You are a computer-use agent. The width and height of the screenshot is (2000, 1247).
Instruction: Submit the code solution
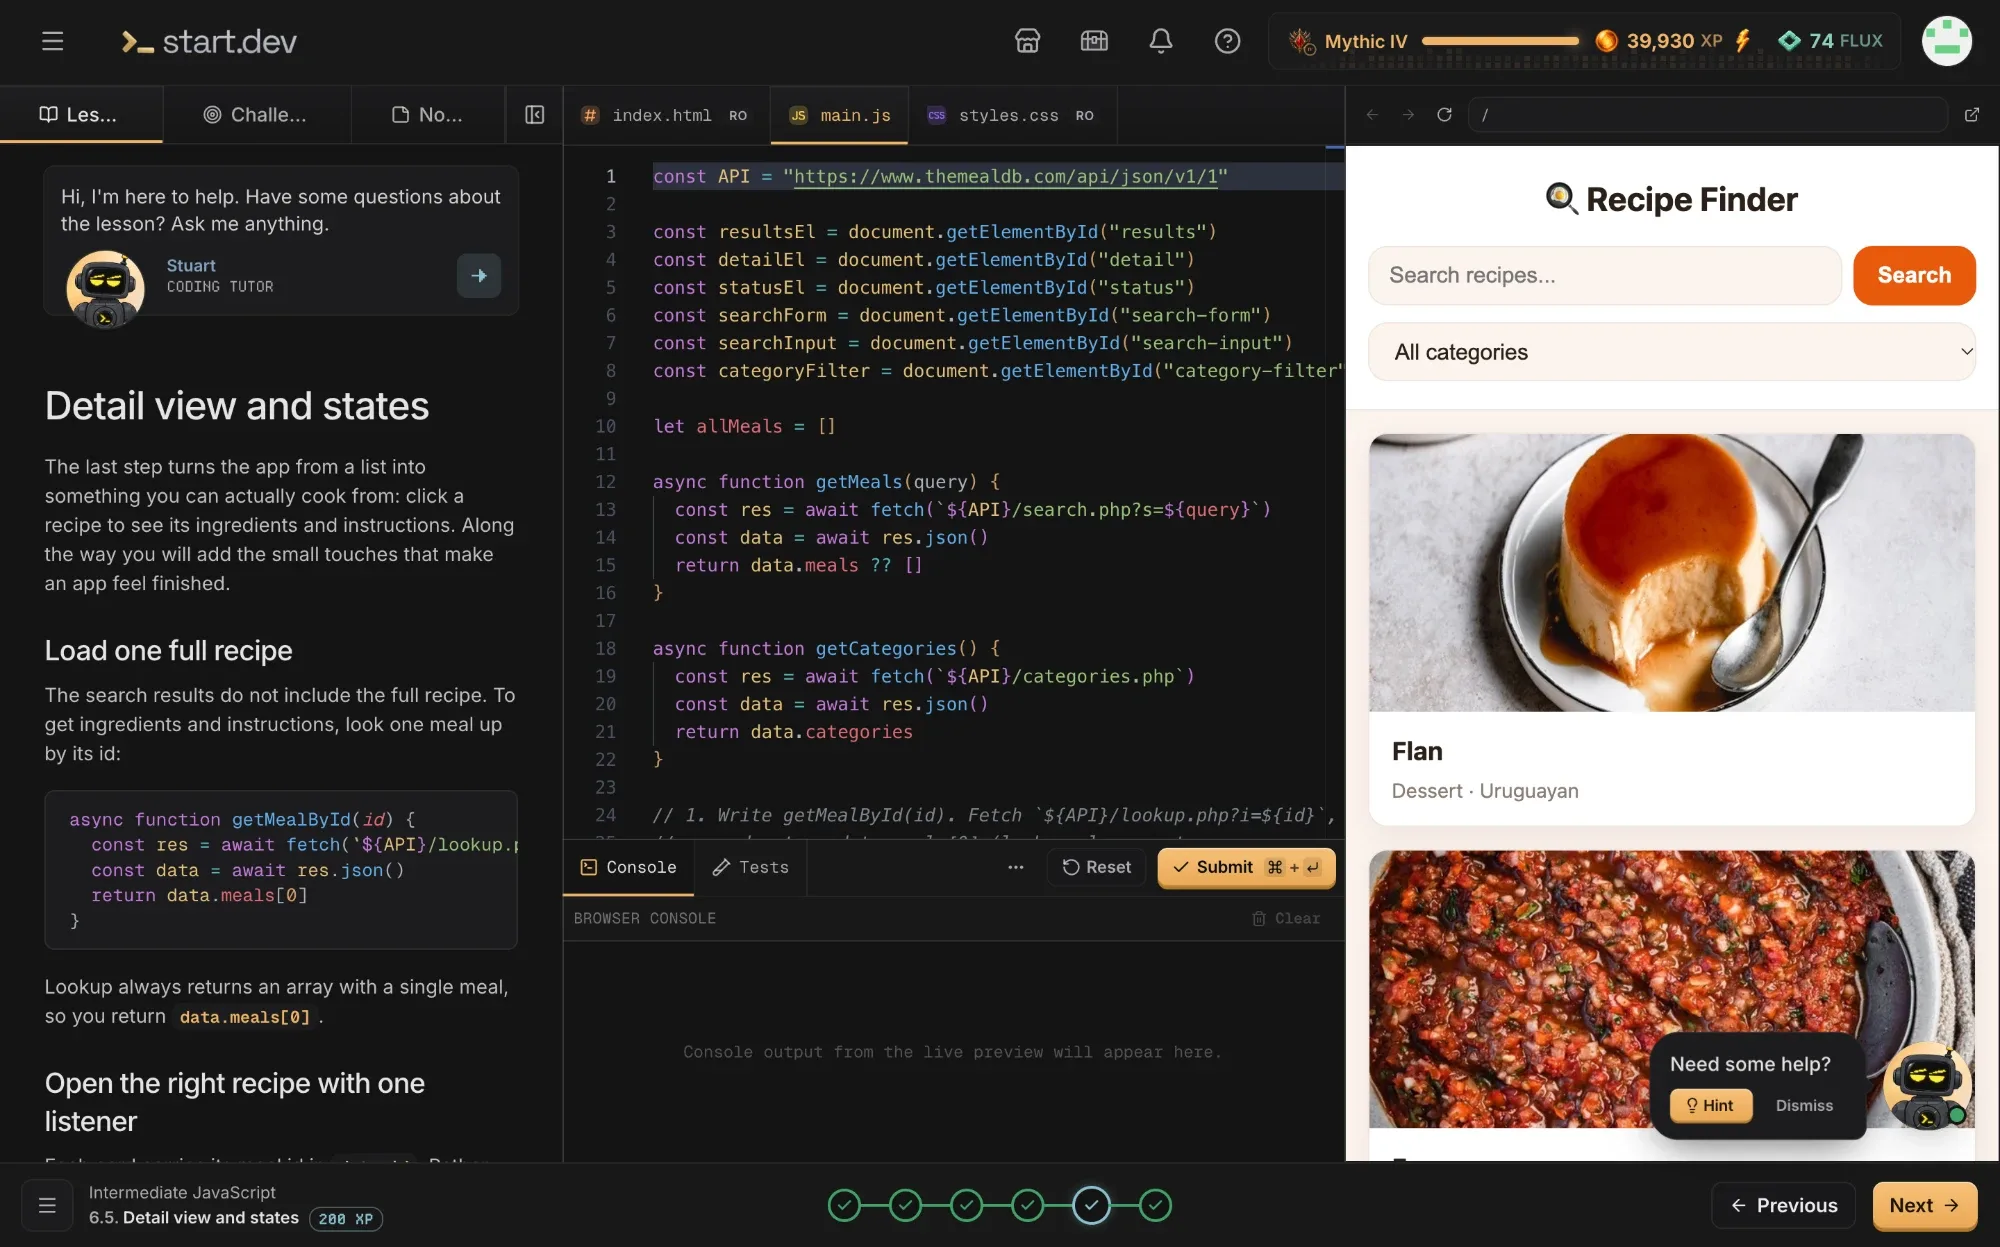[x=1246, y=867]
